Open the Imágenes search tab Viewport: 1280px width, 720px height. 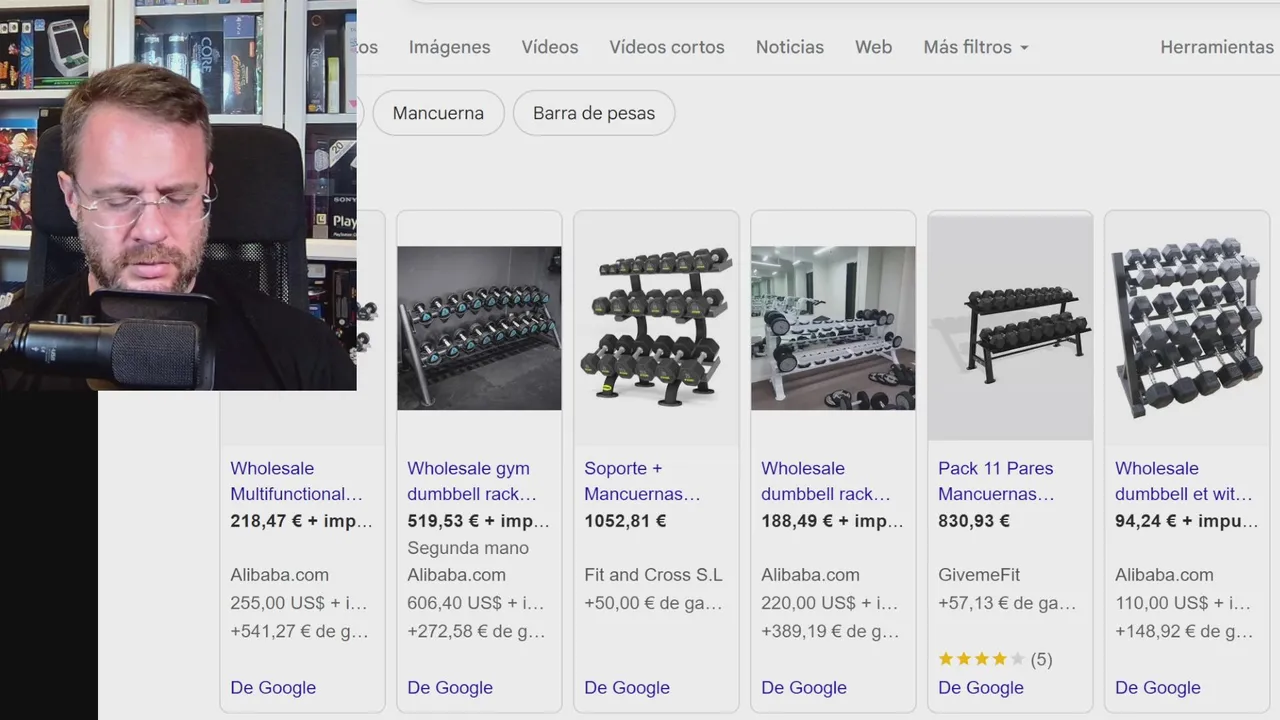pyautogui.click(x=449, y=47)
